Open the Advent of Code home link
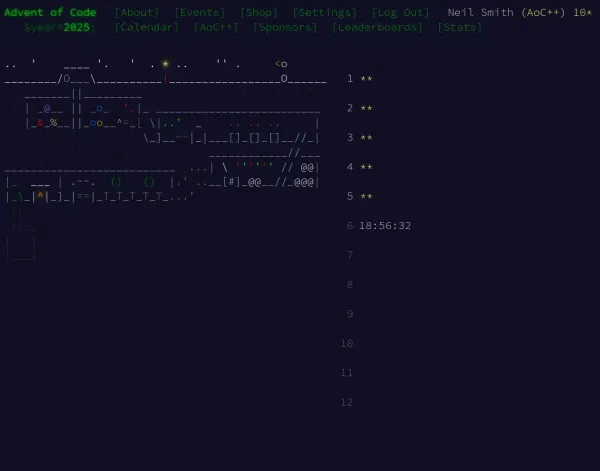The height and width of the screenshot is (471, 600). pyautogui.click(x=50, y=12)
